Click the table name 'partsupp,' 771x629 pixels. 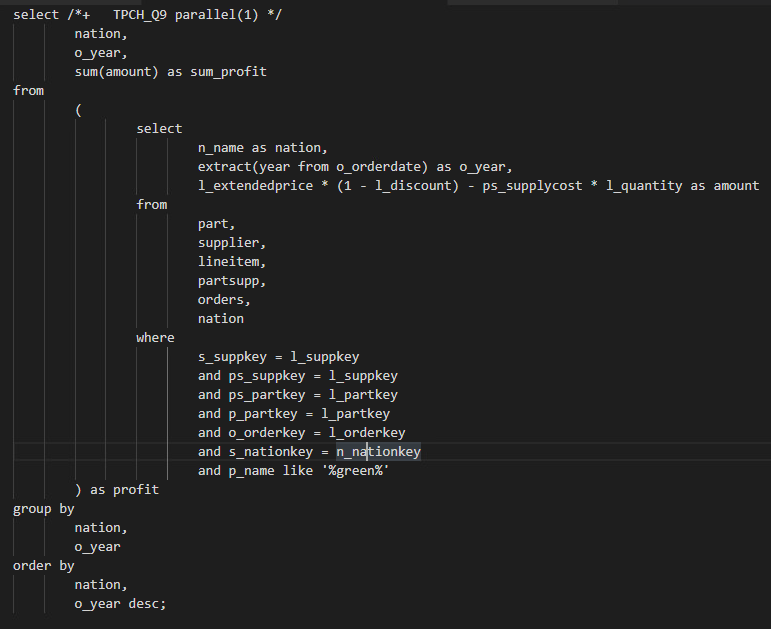tap(232, 281)
